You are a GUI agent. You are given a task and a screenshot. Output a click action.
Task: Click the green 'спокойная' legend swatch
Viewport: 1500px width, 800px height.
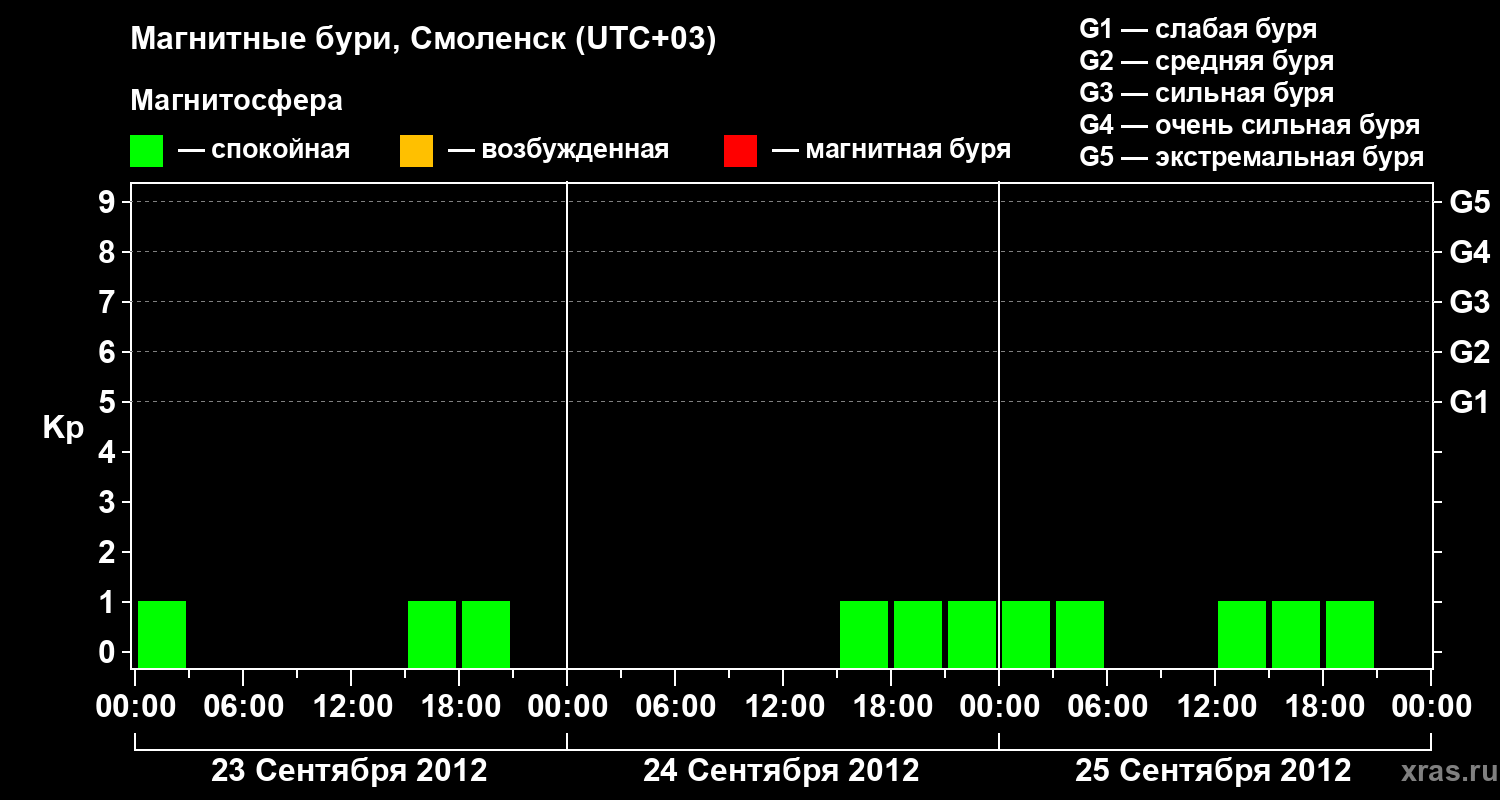146,151
